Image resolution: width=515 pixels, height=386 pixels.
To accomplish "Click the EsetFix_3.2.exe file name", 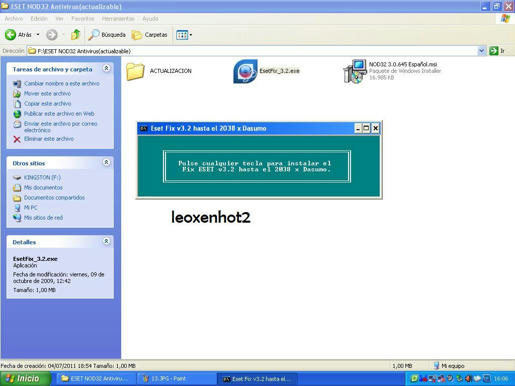I will (279, 71).
